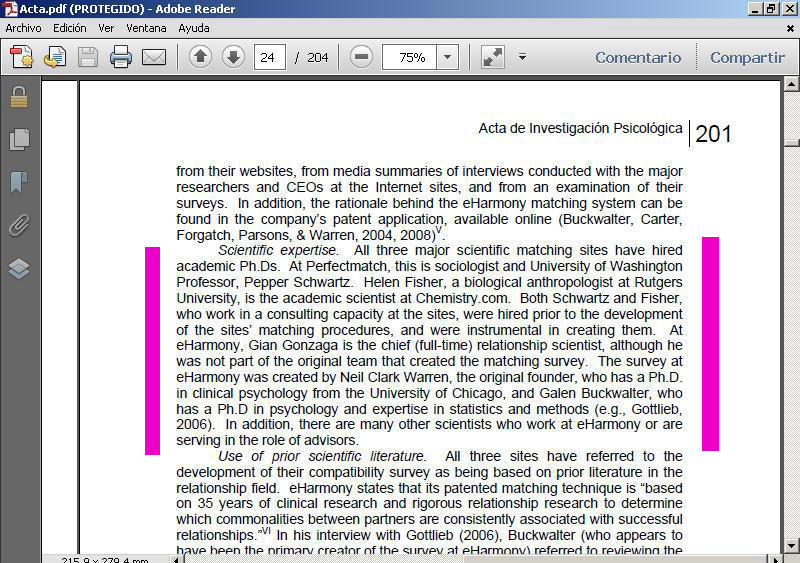The width and height of the screenshot is (800, 563).
Task: Minimize the Adobe Reader window
Action: (756, 9)
